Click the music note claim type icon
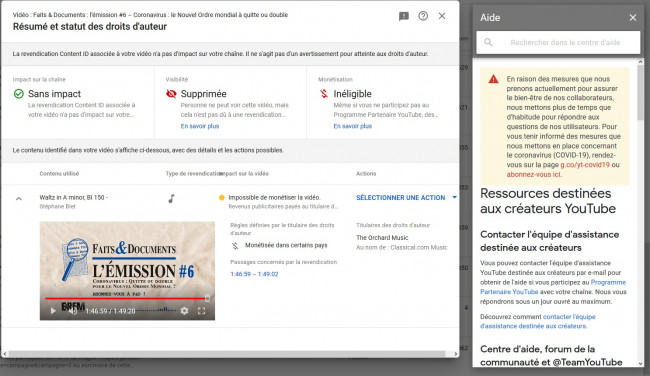This screenshot has height=376, width=650. [171, 199]
